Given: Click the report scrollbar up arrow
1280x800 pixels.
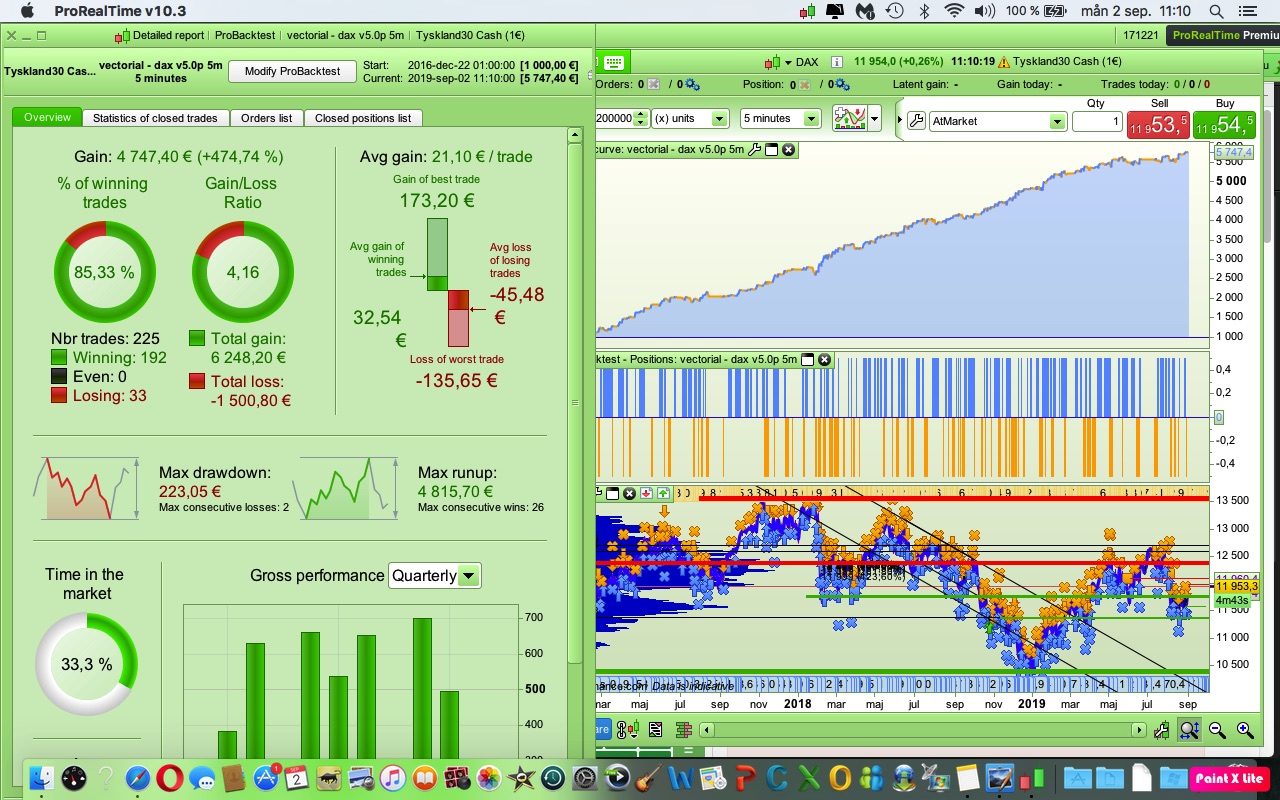Looking at the screenshot, I should click(575, 134).
